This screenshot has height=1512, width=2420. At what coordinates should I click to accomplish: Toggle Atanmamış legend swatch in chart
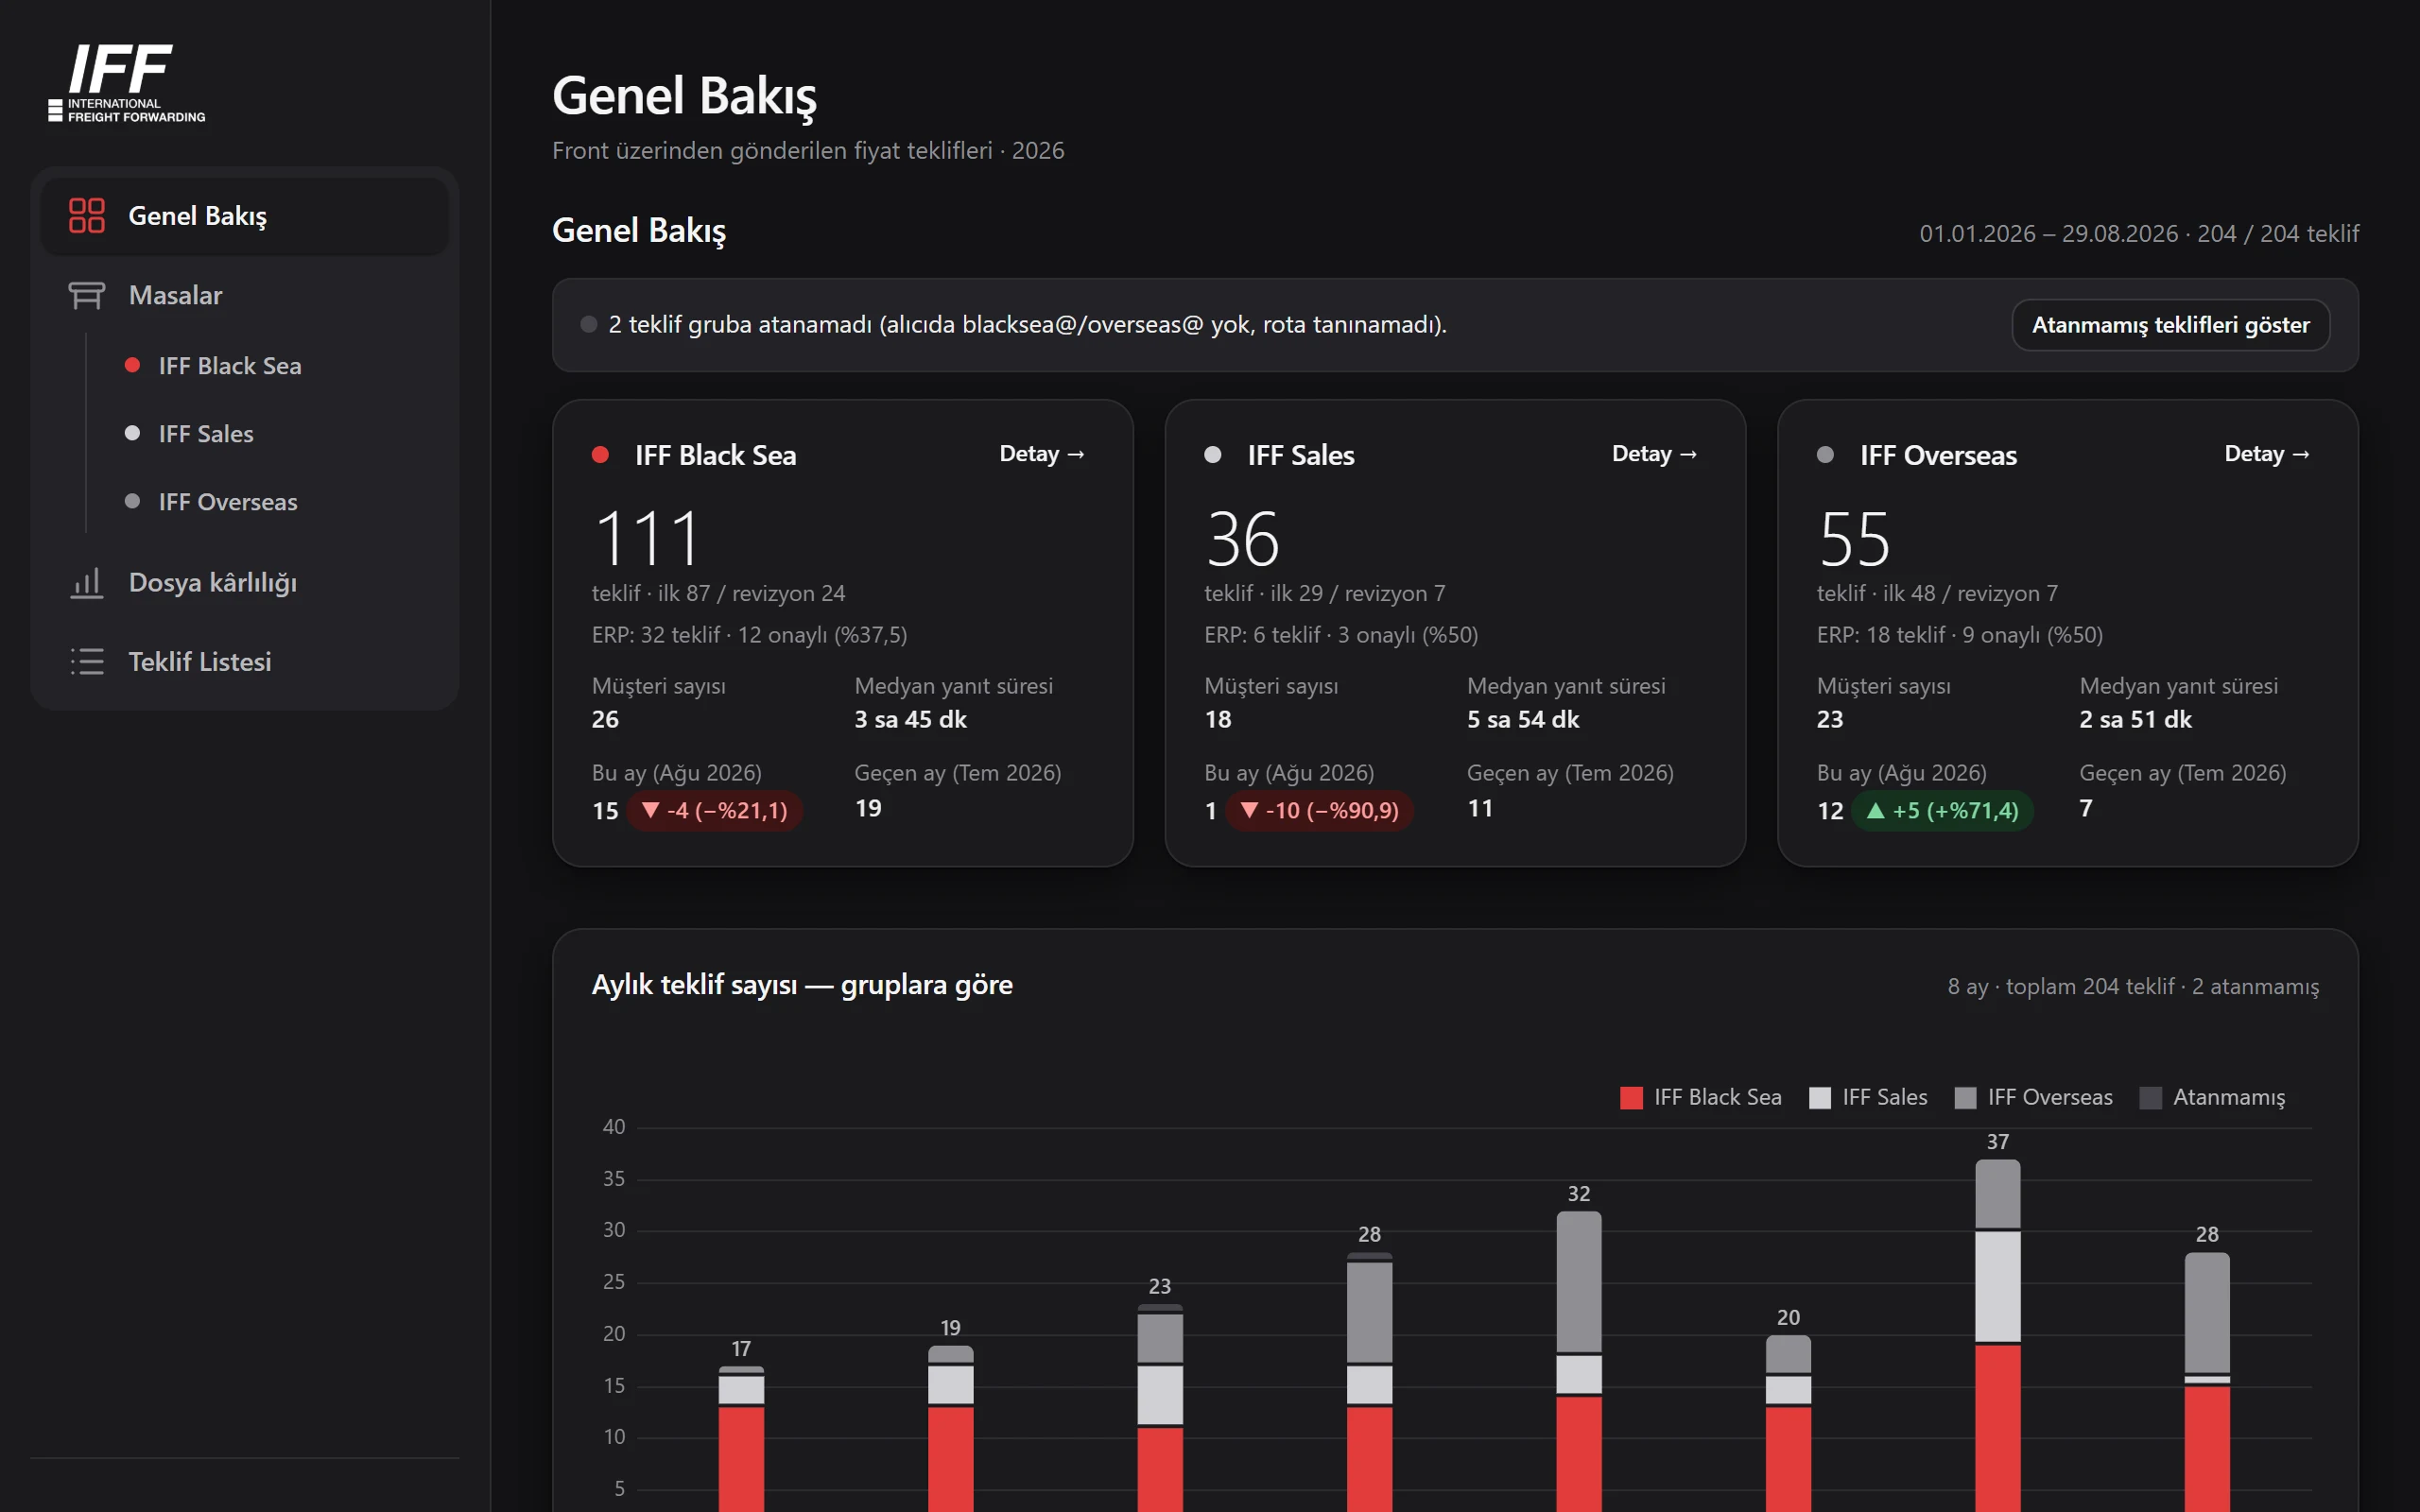point(2150,1097)
